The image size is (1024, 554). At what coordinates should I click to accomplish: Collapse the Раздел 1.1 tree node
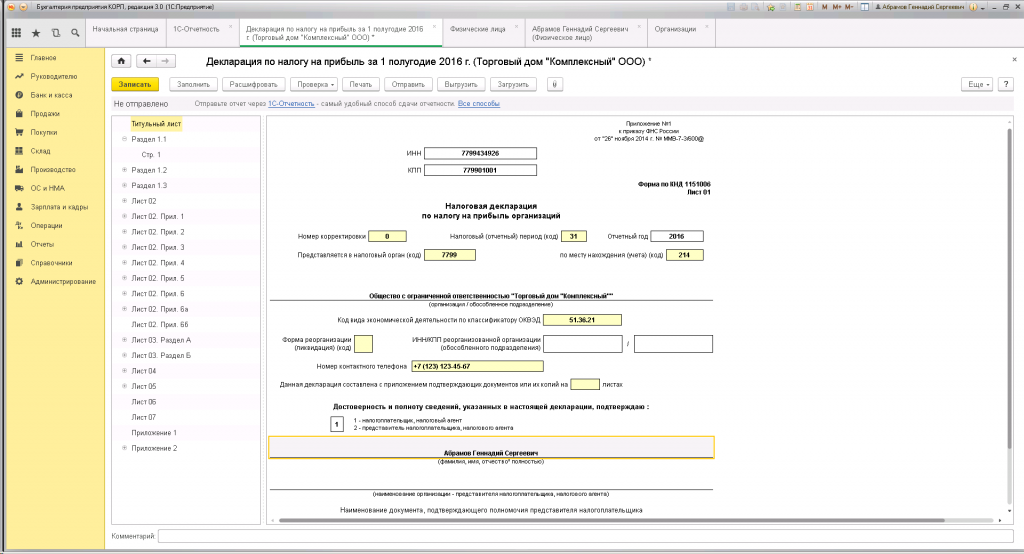tap(124, 139)
